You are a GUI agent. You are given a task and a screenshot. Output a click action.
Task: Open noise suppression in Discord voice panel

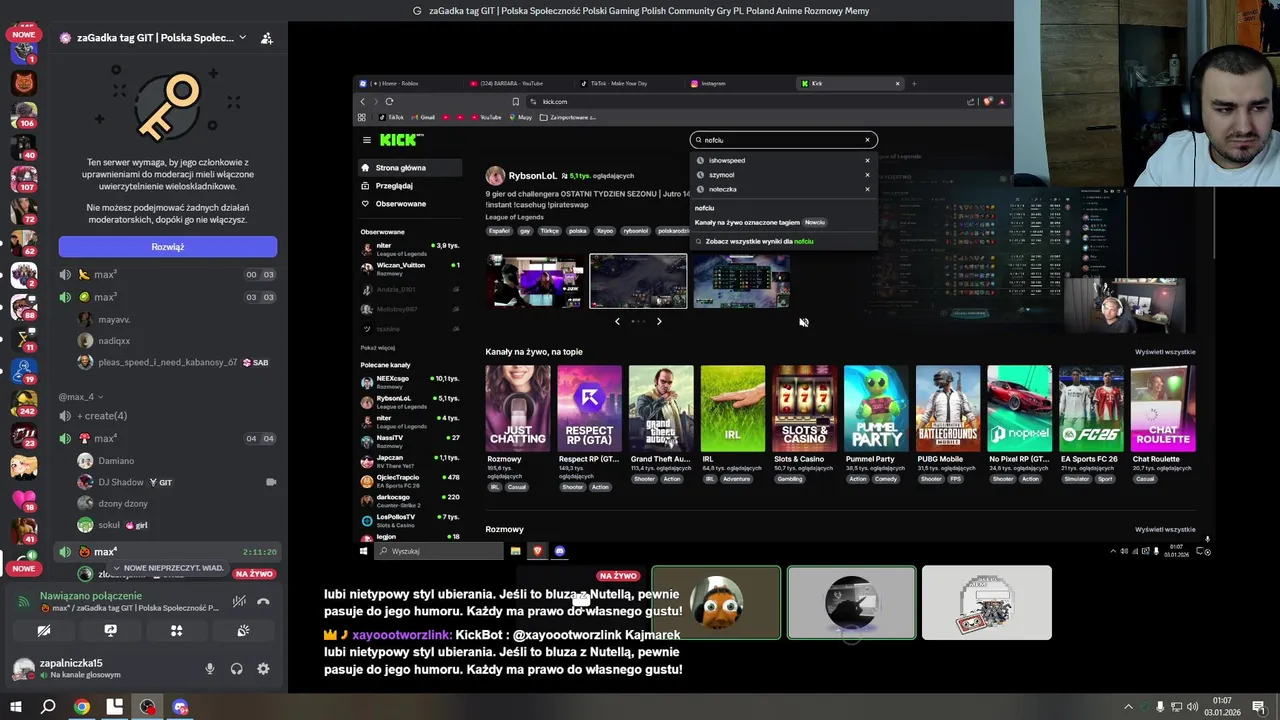pyautogui.click(x=239, y=601)
